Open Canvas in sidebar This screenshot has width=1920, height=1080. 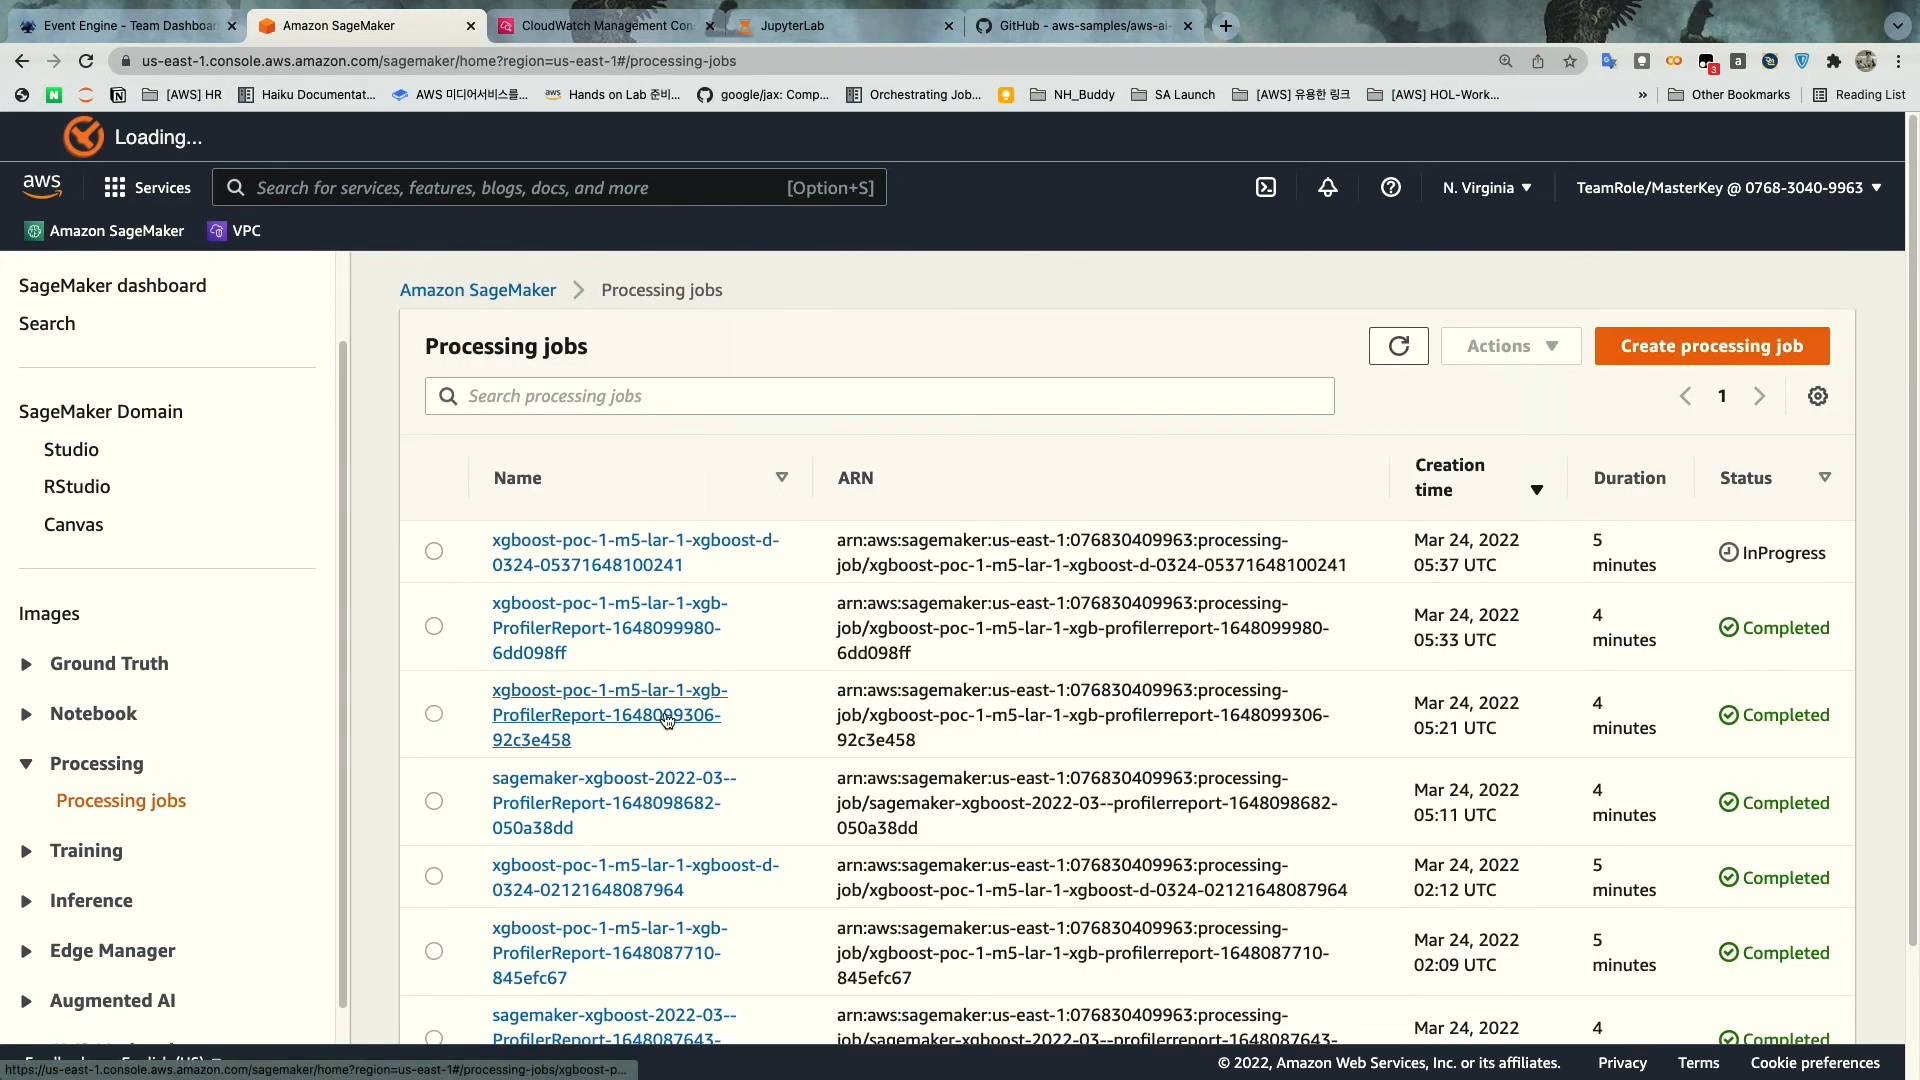pos(73,525)
